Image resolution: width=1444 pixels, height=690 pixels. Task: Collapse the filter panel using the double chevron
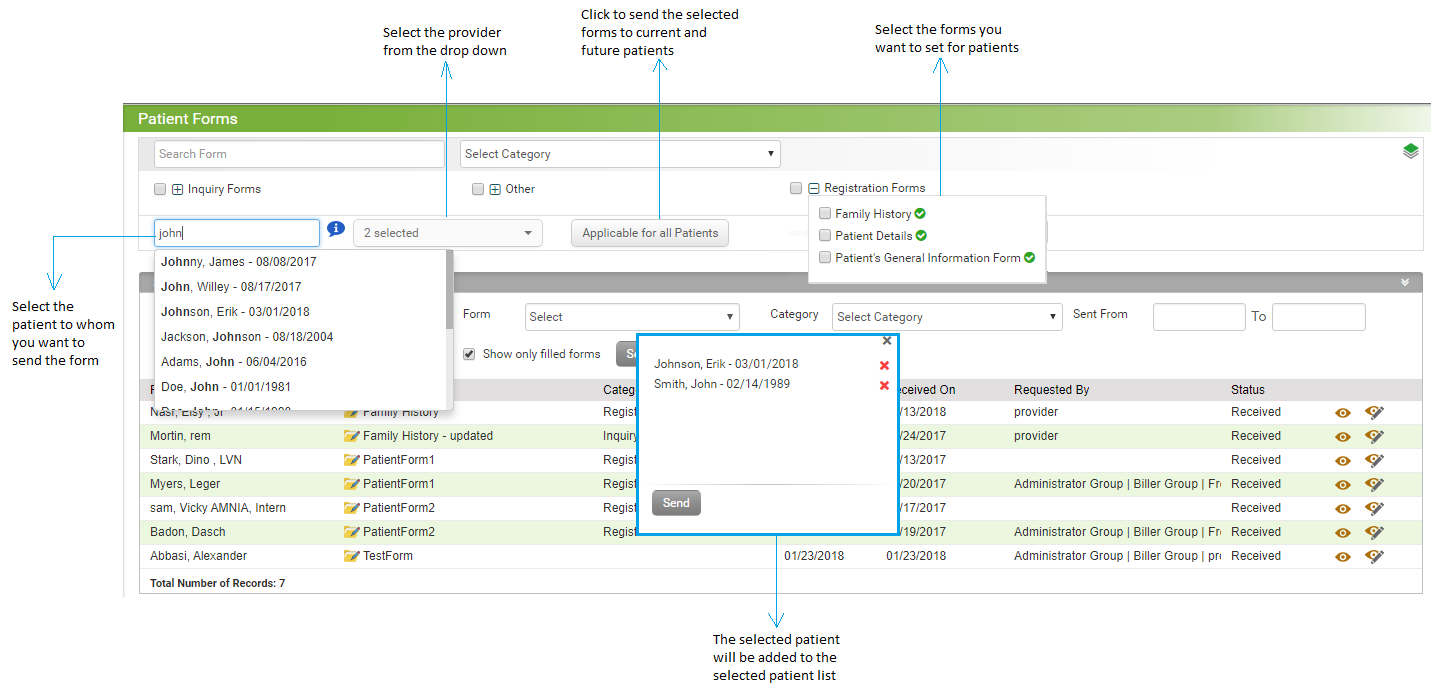pyautogui.click(x=1403, y=282)
